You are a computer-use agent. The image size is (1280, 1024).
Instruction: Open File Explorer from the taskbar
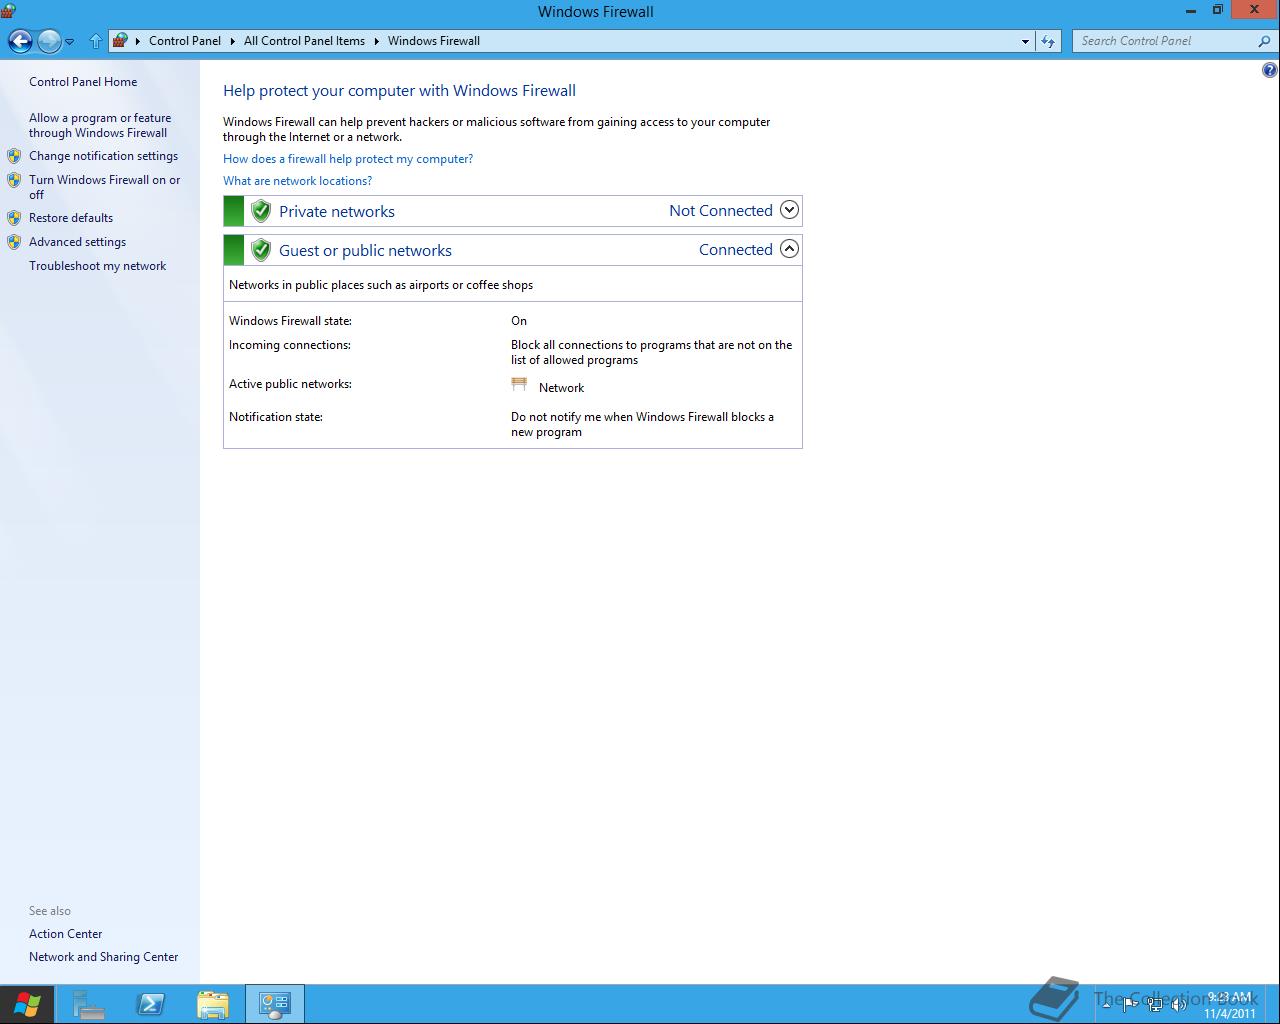click(213, 1004)
